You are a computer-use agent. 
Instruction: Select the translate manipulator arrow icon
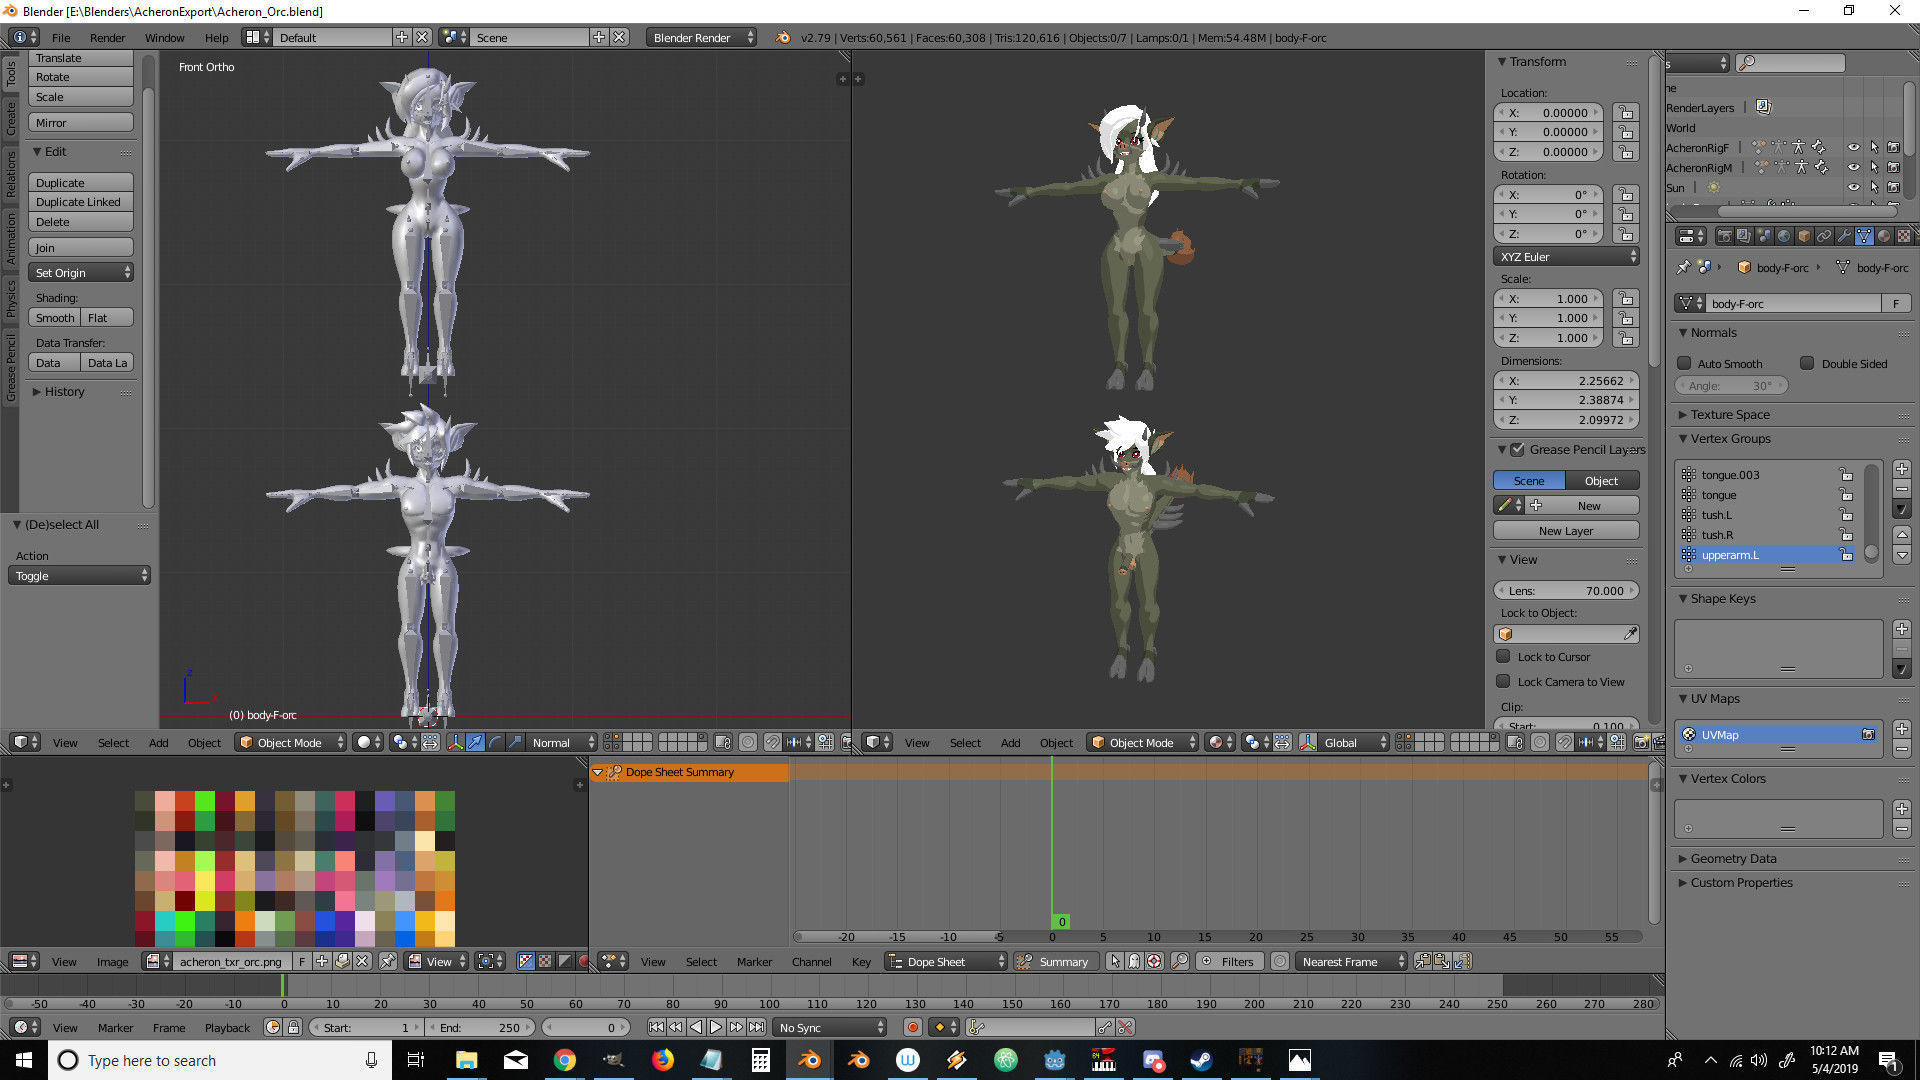click(475, 742)
